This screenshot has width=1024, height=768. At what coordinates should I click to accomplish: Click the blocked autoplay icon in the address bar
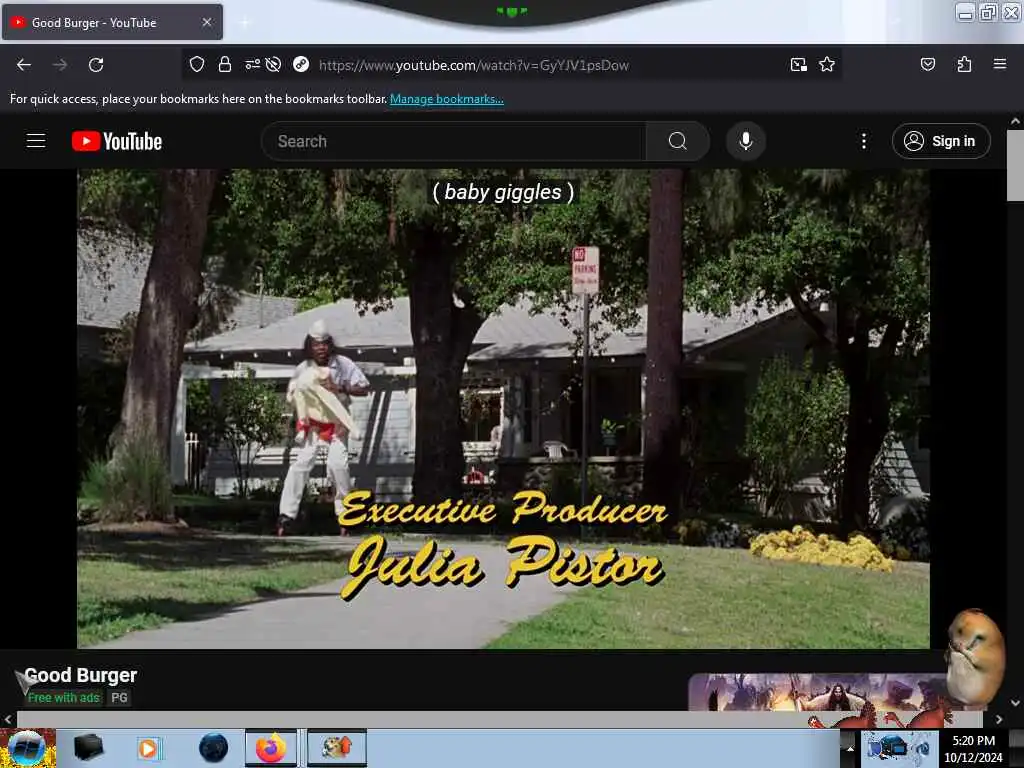click(274, 64)
